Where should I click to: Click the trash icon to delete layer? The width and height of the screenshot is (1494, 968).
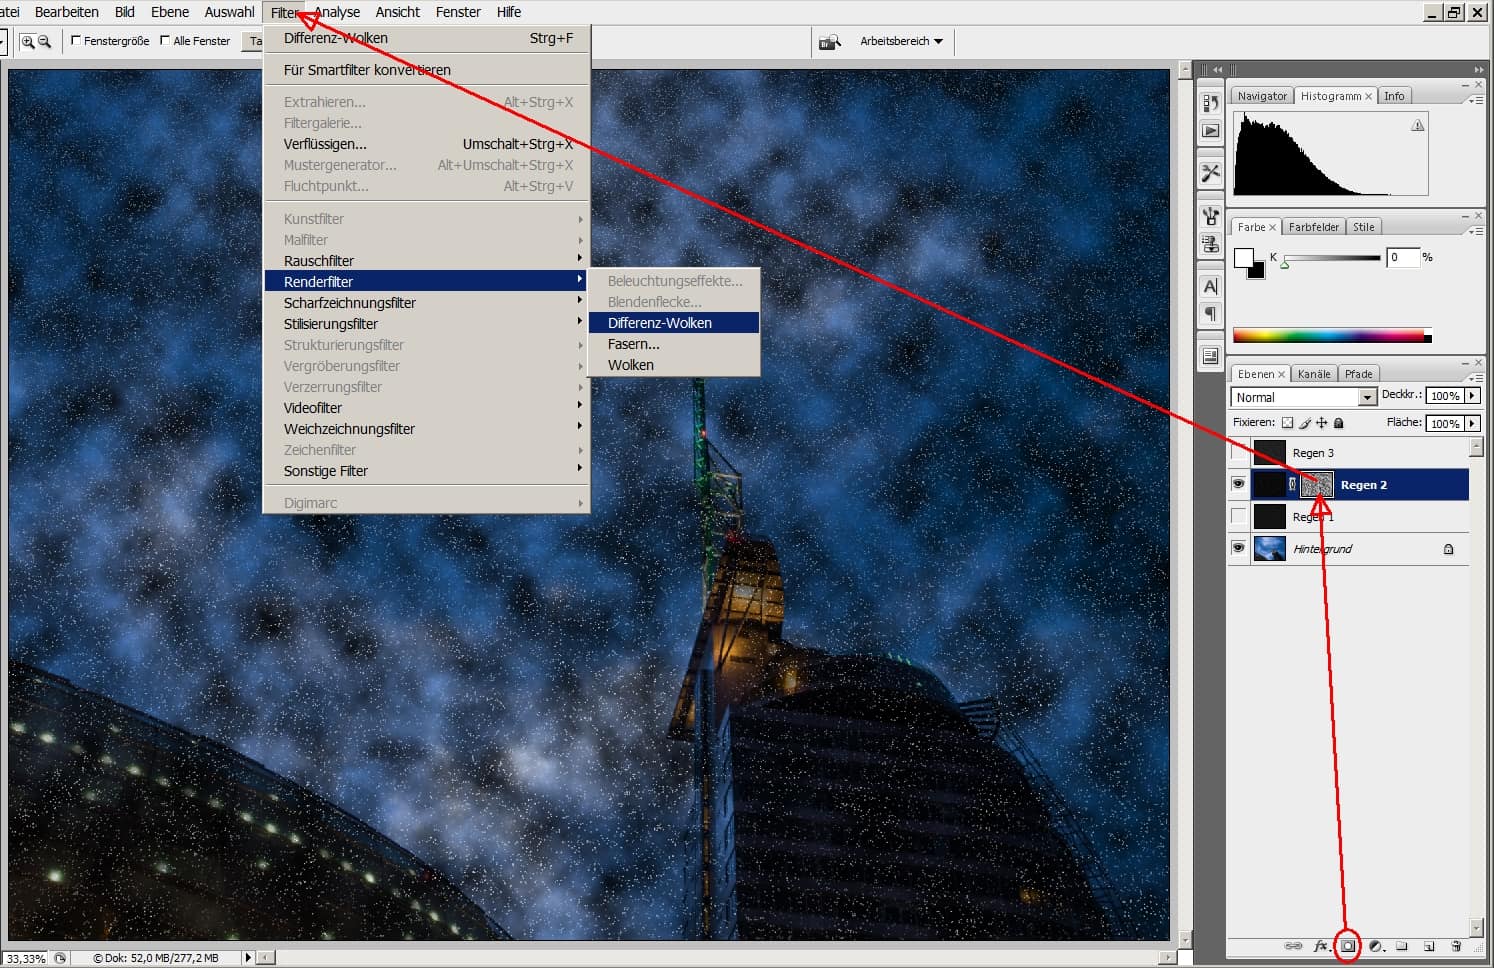click(1456, 946)
